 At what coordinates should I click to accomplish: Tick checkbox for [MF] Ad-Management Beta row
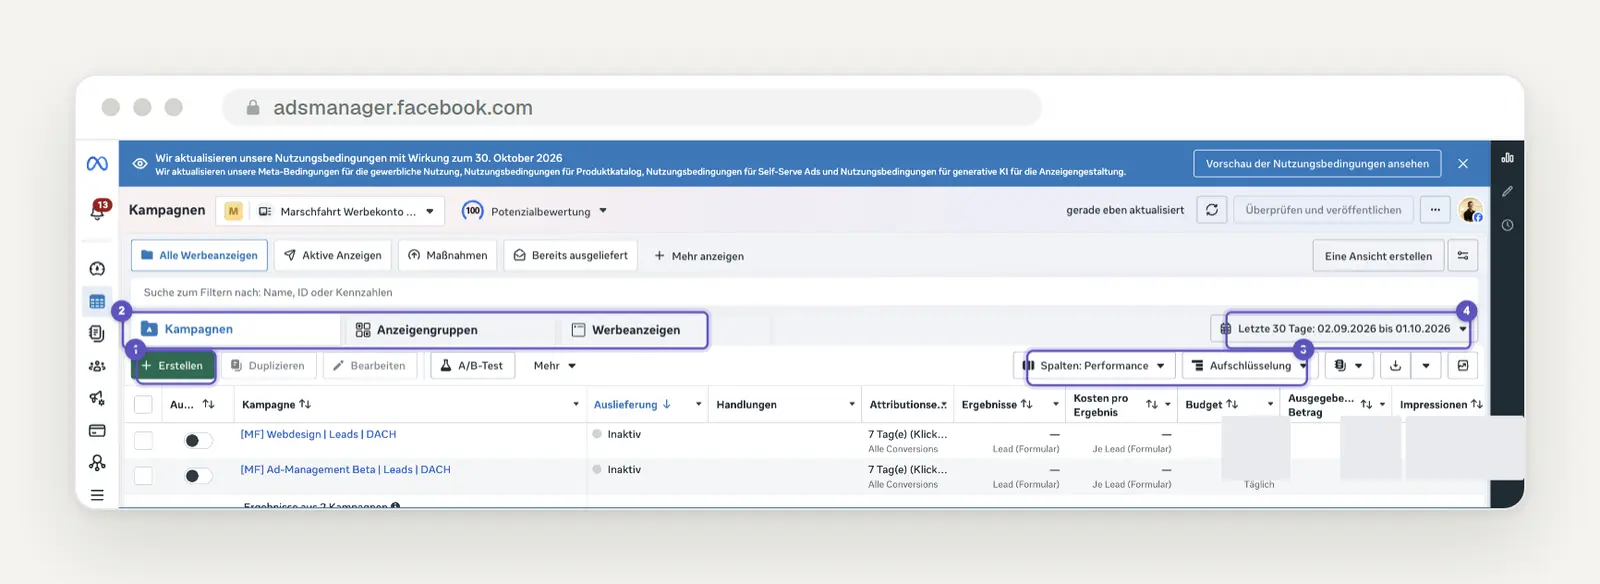(143, 475)
